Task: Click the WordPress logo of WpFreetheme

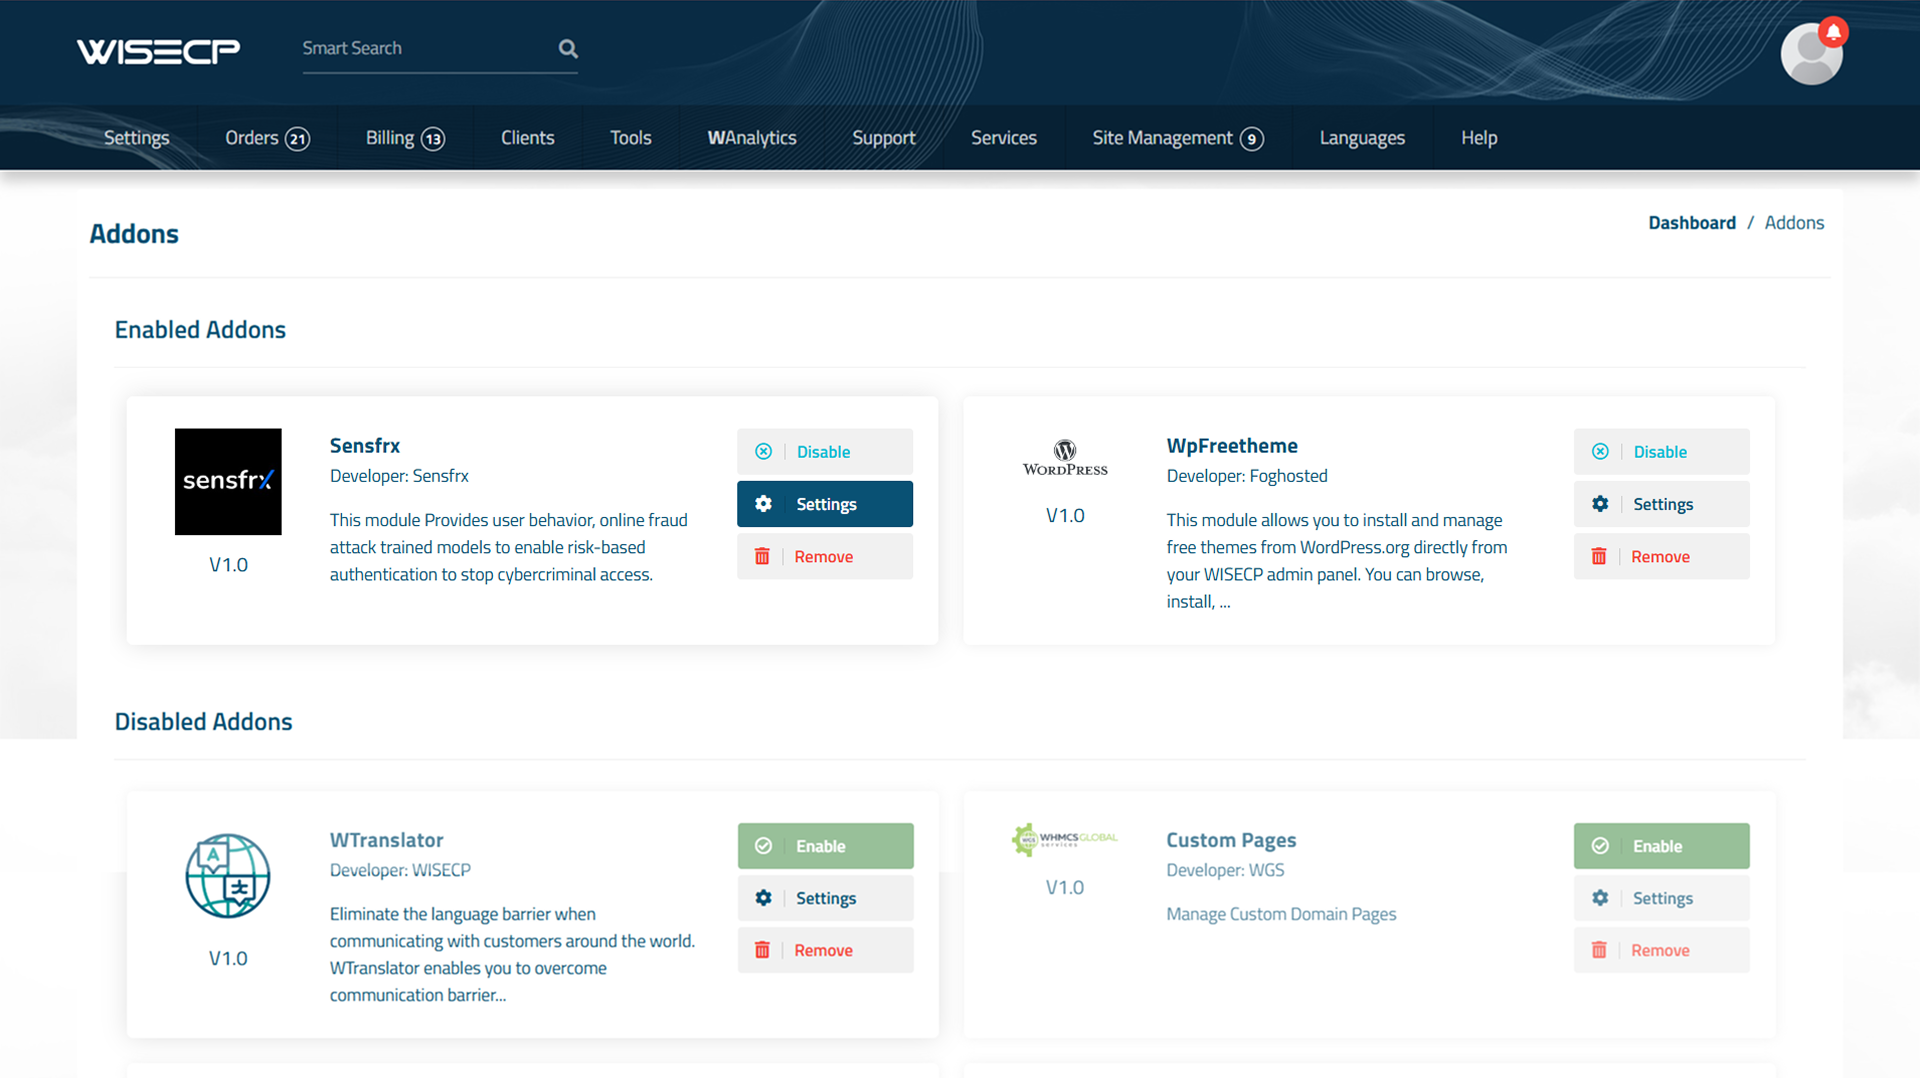Action: pos(1065,458)
